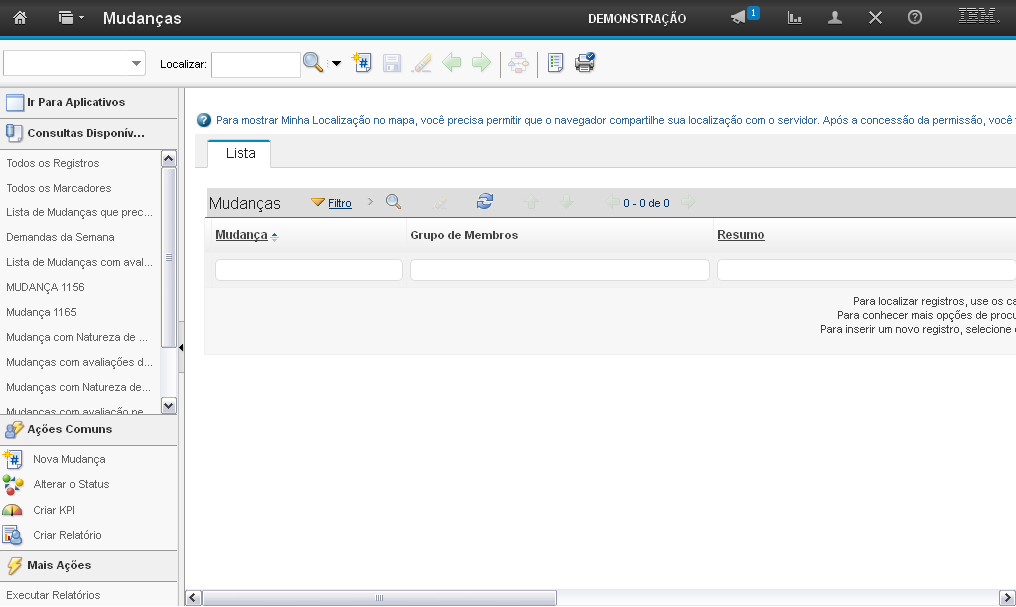Open the reports chart icon in header
Image resolution: width=1016 pixels, height=607 pixels.
(x=795, y=18)
